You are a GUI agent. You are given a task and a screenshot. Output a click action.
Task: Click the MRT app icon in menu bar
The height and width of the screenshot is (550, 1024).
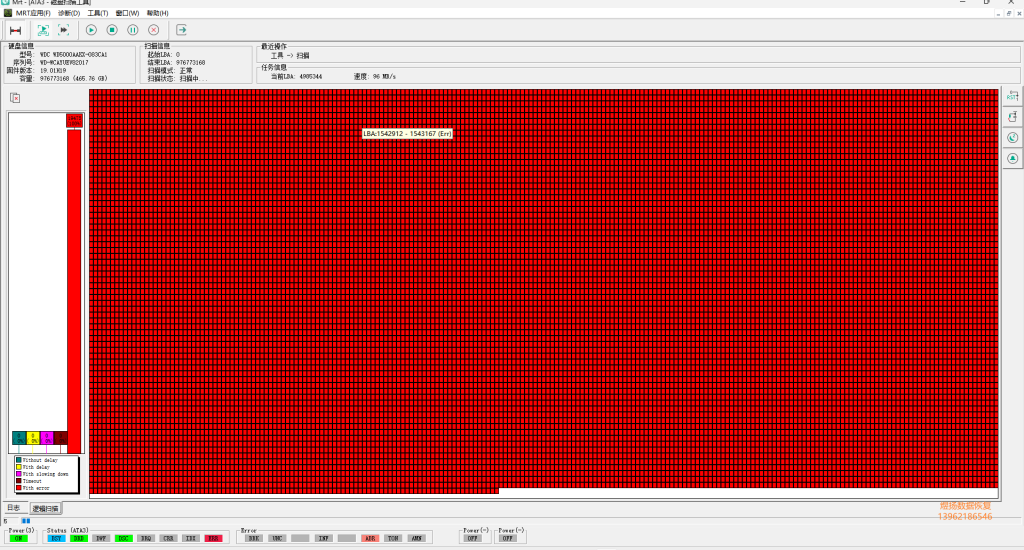coord(8,13)
